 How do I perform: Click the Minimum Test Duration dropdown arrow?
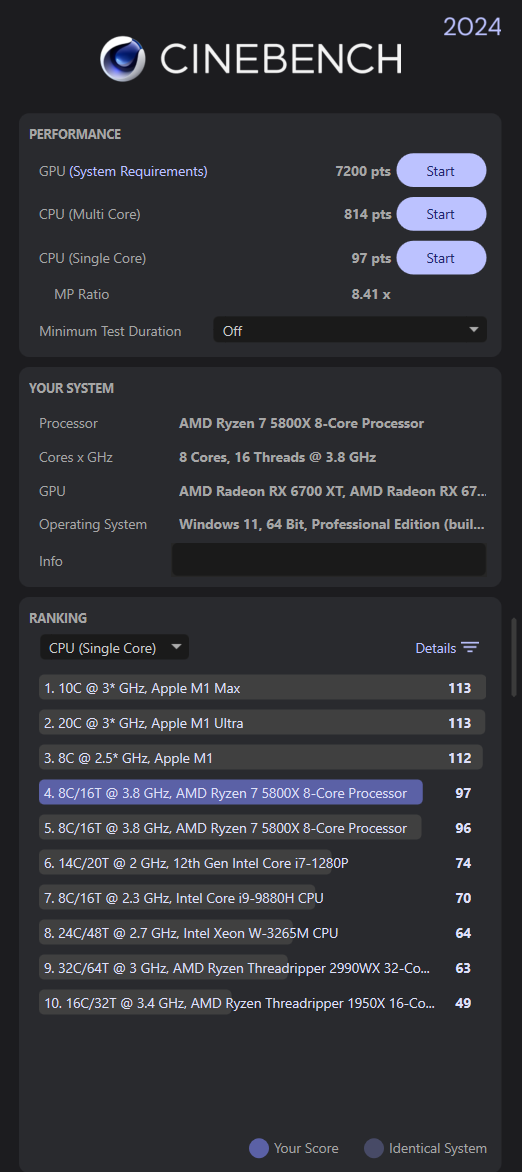(x=473, y=330)
